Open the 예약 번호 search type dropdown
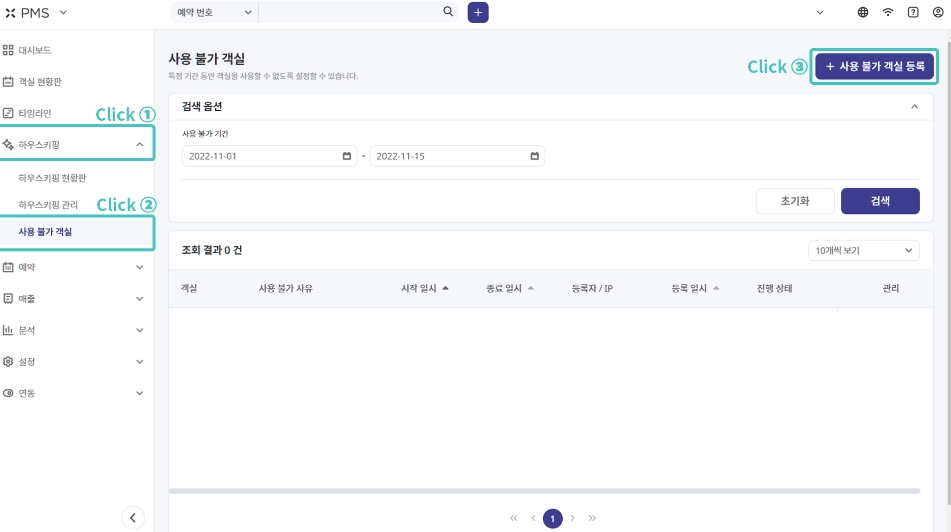Image resolution: width=951 pixels, height=532 pixels. 214,12
